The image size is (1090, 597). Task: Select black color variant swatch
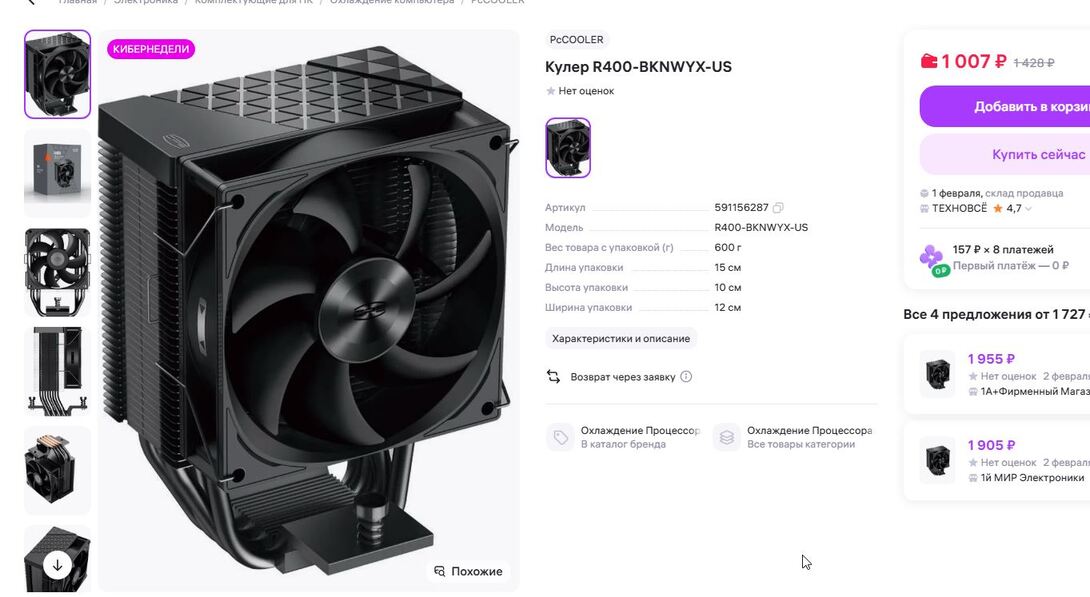pos(568,147)
